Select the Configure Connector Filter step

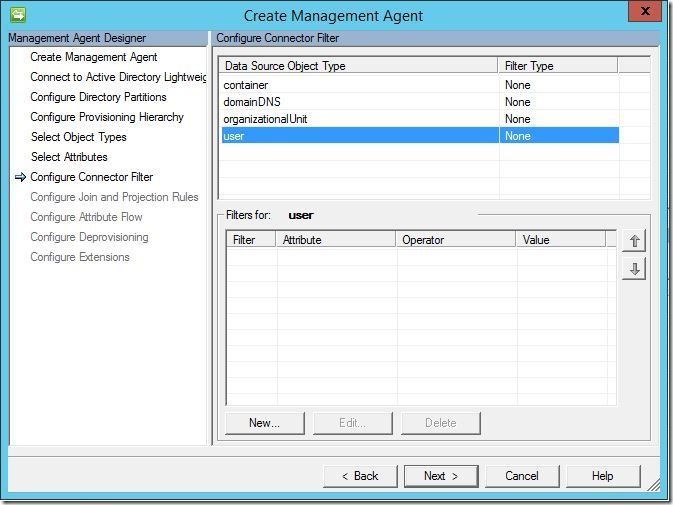[x=91, y=177]
